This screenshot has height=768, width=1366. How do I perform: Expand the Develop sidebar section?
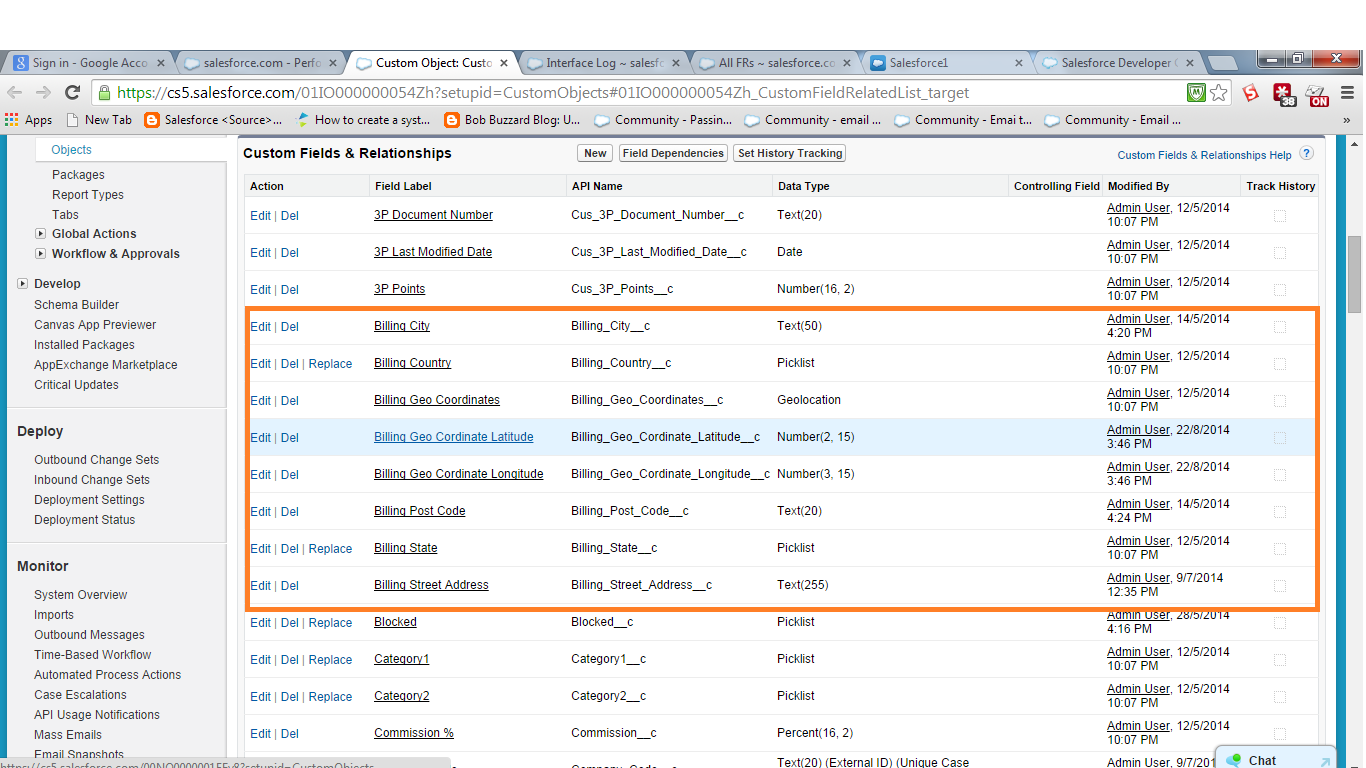pos(23,284)
